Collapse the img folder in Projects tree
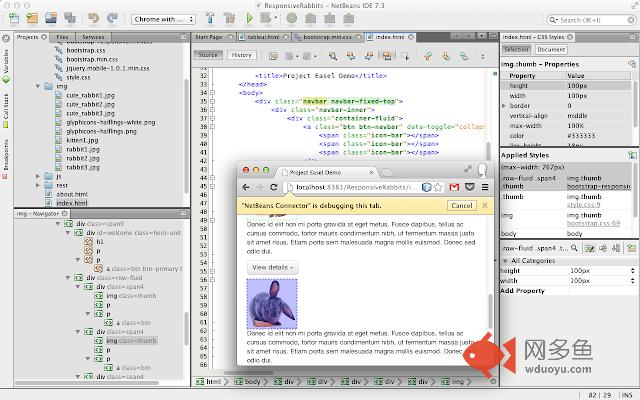The height and width of the screenshot is (400, 640). tap(38, 86)
